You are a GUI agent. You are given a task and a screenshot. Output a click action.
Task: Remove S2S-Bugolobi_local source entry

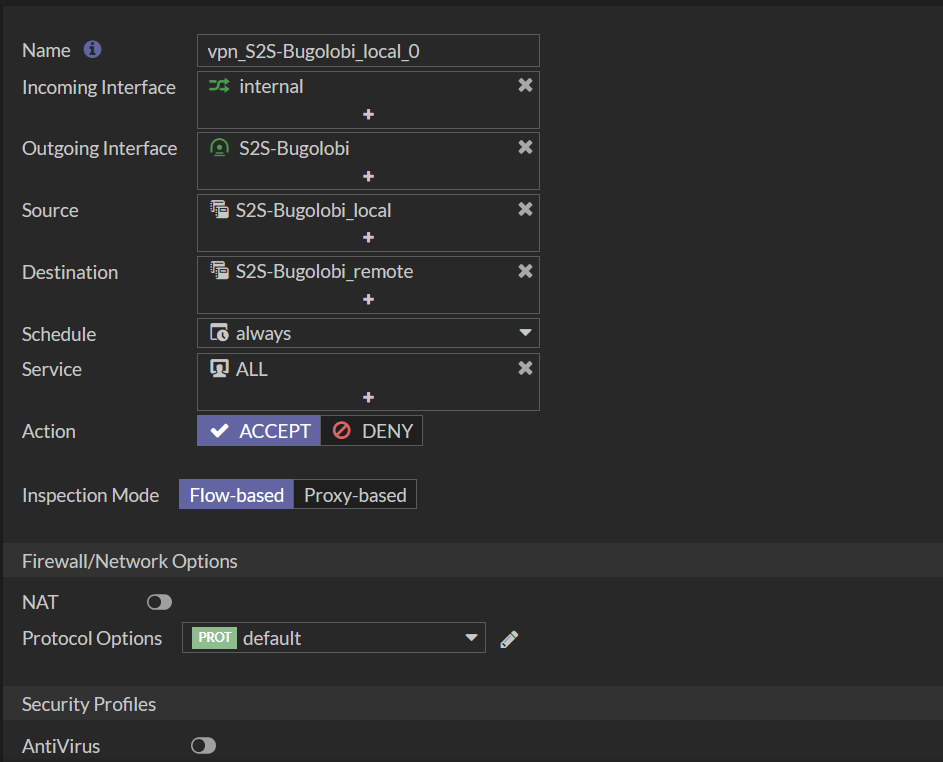click(525, 210)
